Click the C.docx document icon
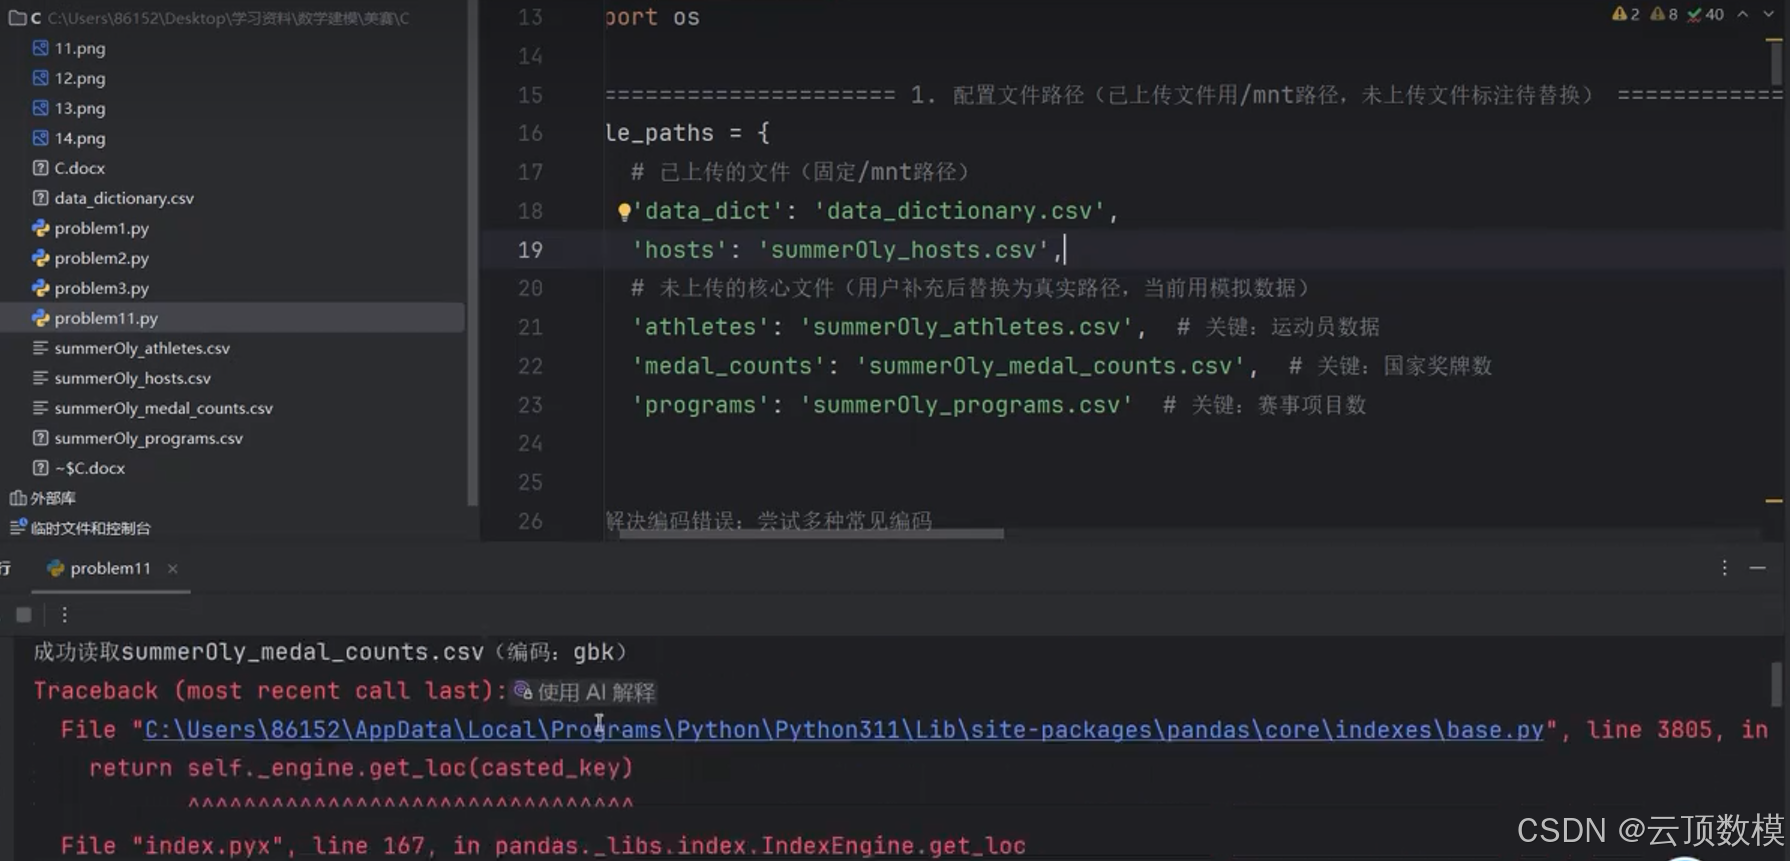This screenshot has height=861, width=1790. [40, 168]
